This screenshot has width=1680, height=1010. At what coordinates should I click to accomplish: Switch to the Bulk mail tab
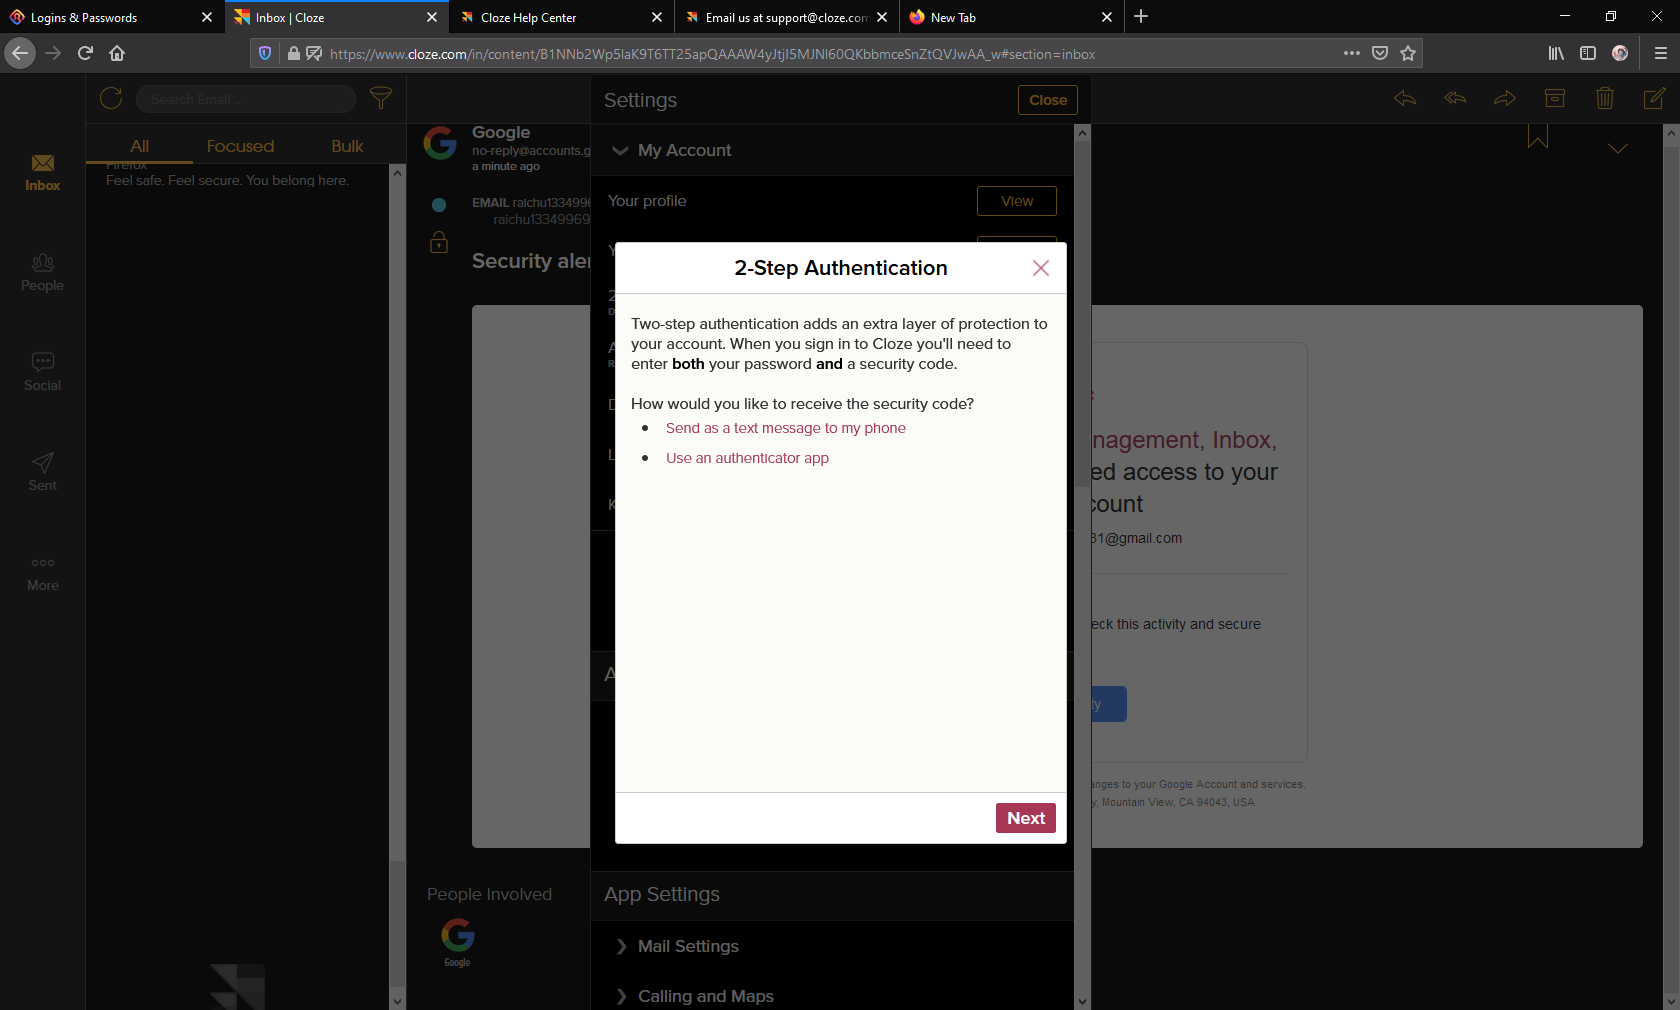click(347, 146)
